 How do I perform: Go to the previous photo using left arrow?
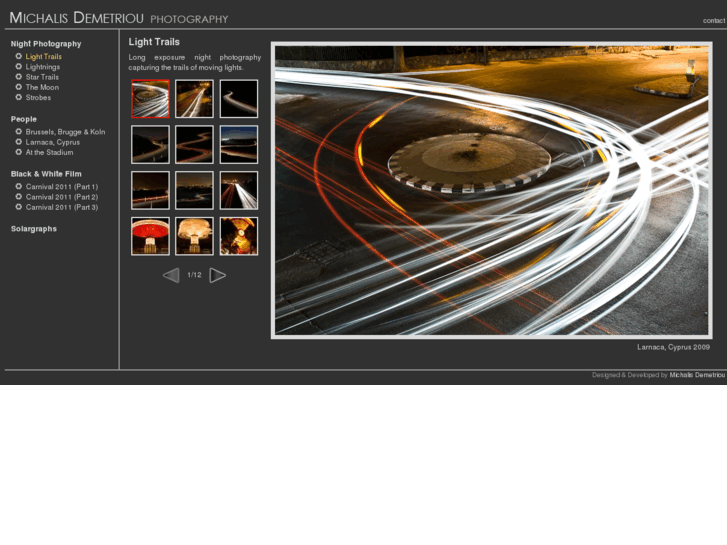(x=171, y=275)
